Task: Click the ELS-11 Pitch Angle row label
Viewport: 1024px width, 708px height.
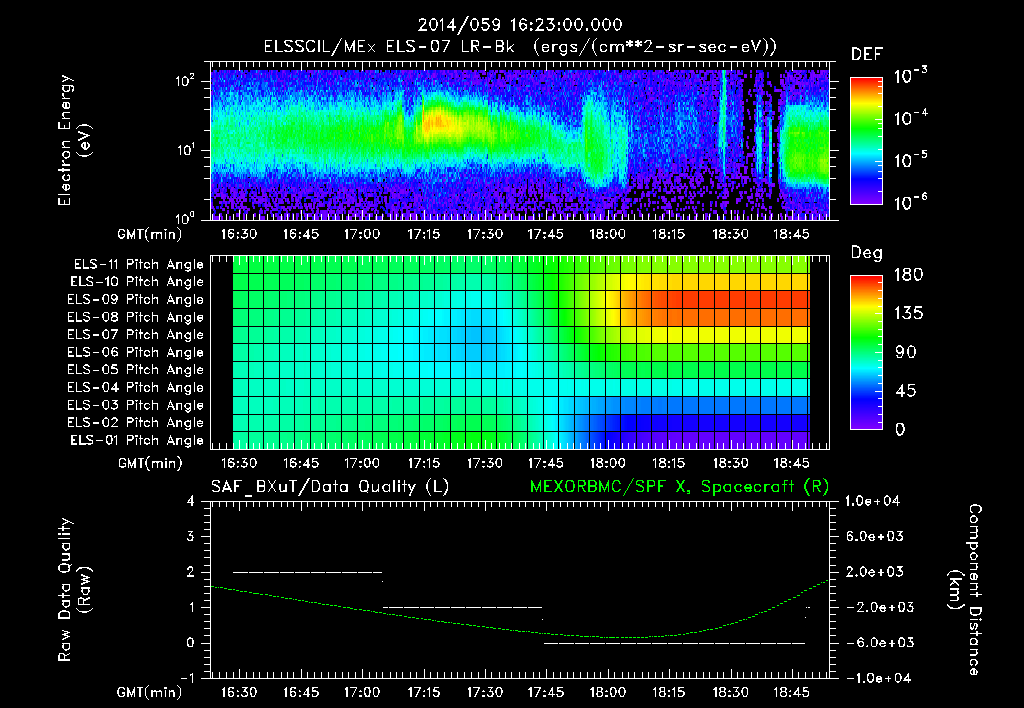Action: click(138, 265)
